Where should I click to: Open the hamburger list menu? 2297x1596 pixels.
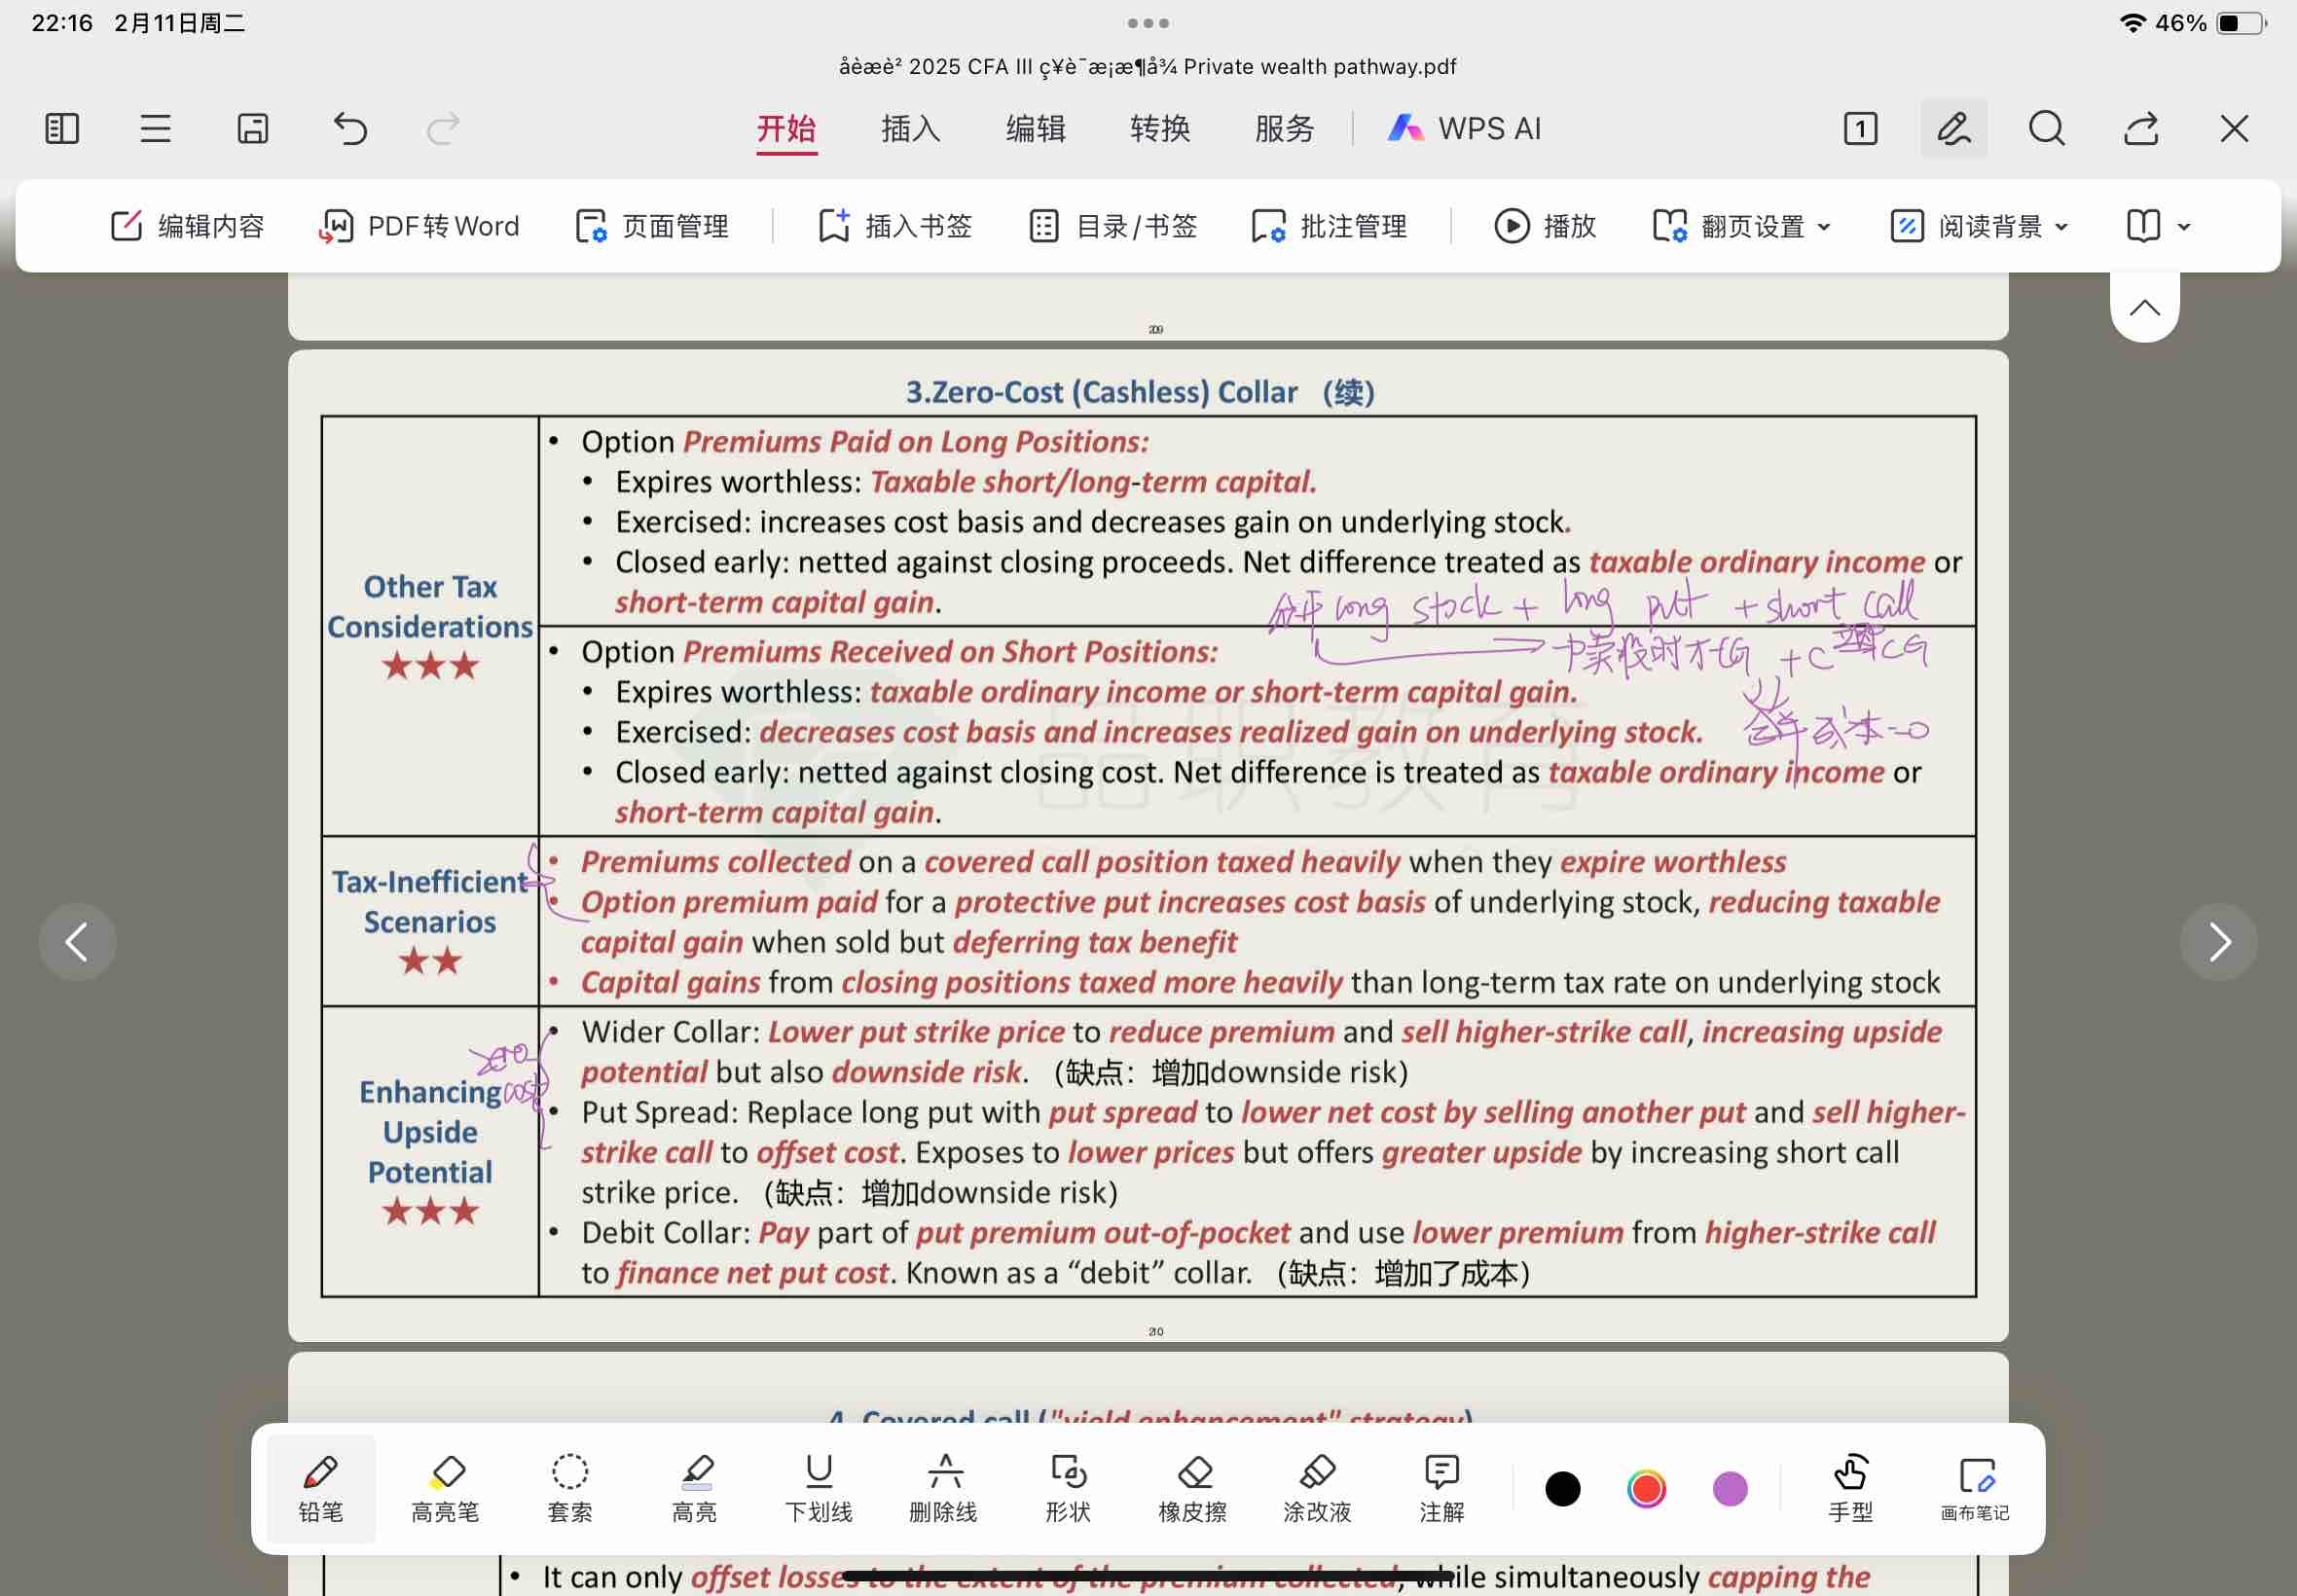(155, 129)
